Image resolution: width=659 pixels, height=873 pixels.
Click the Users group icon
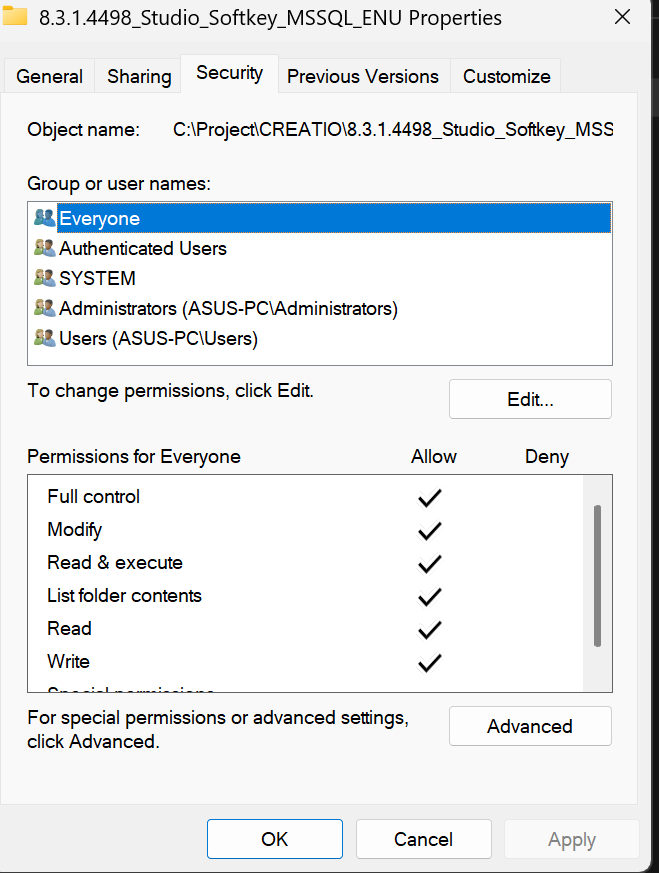tap(44, 338)
